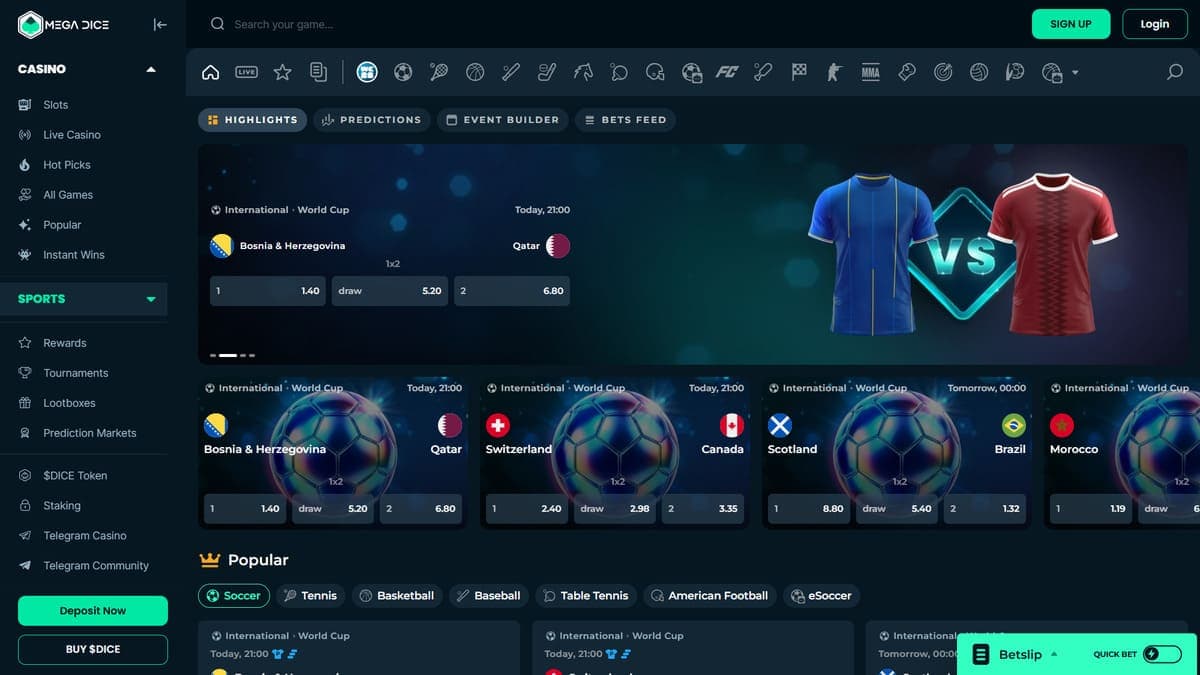Switch to the Highlights tab
This screenshot has height=675, width=1200.
click(252, 120)
